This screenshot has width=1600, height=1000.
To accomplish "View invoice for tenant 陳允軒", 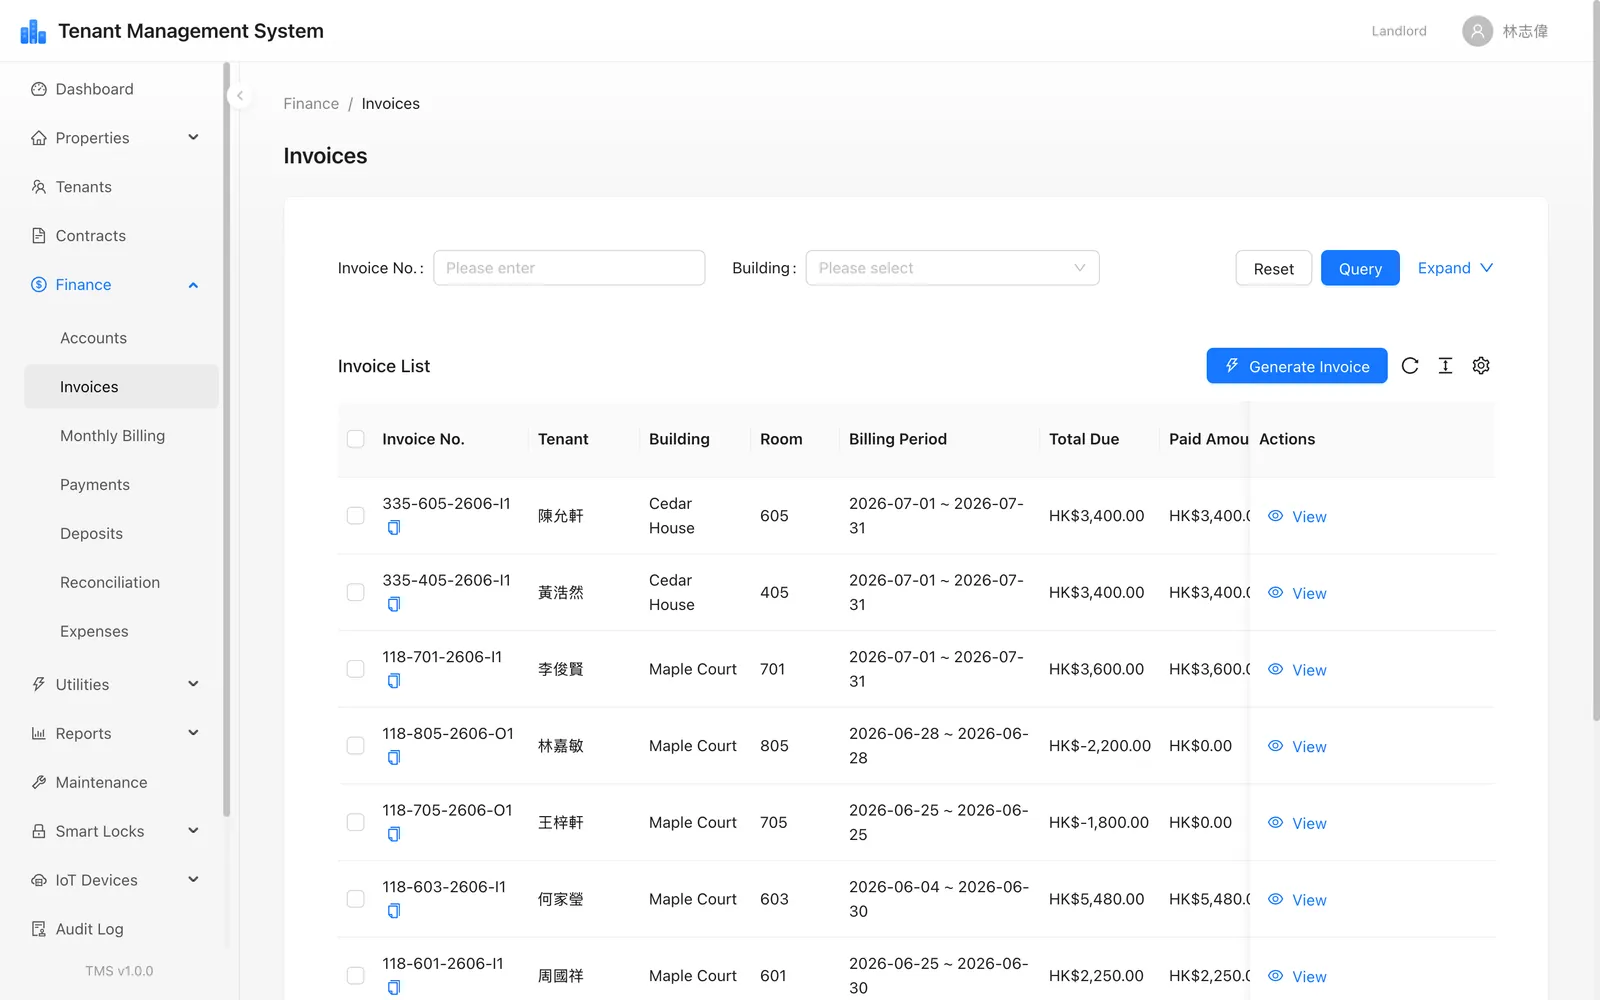I will click(x=1297, y=517).
